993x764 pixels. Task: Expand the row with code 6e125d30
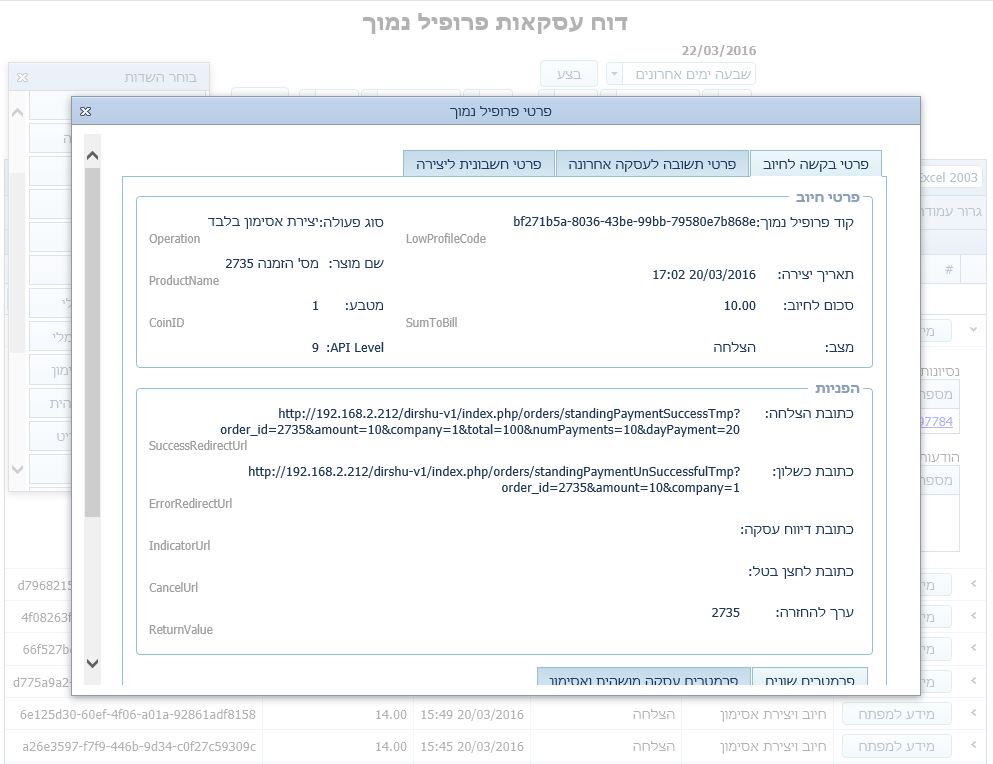click(973, 714)
